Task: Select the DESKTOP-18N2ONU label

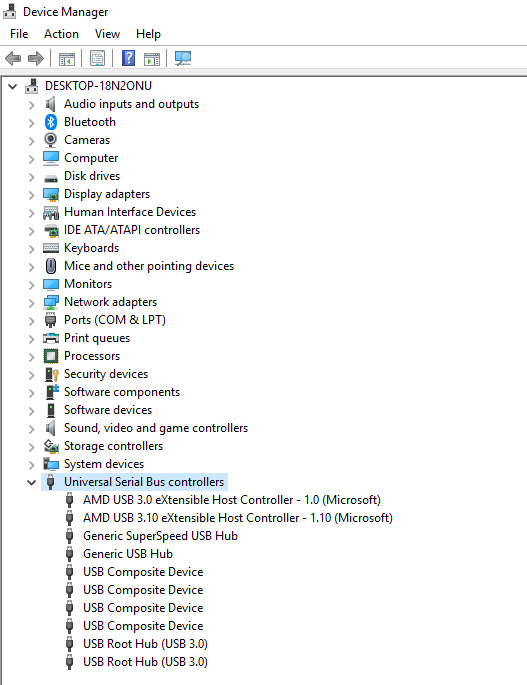Action: [x=98, y=86]
